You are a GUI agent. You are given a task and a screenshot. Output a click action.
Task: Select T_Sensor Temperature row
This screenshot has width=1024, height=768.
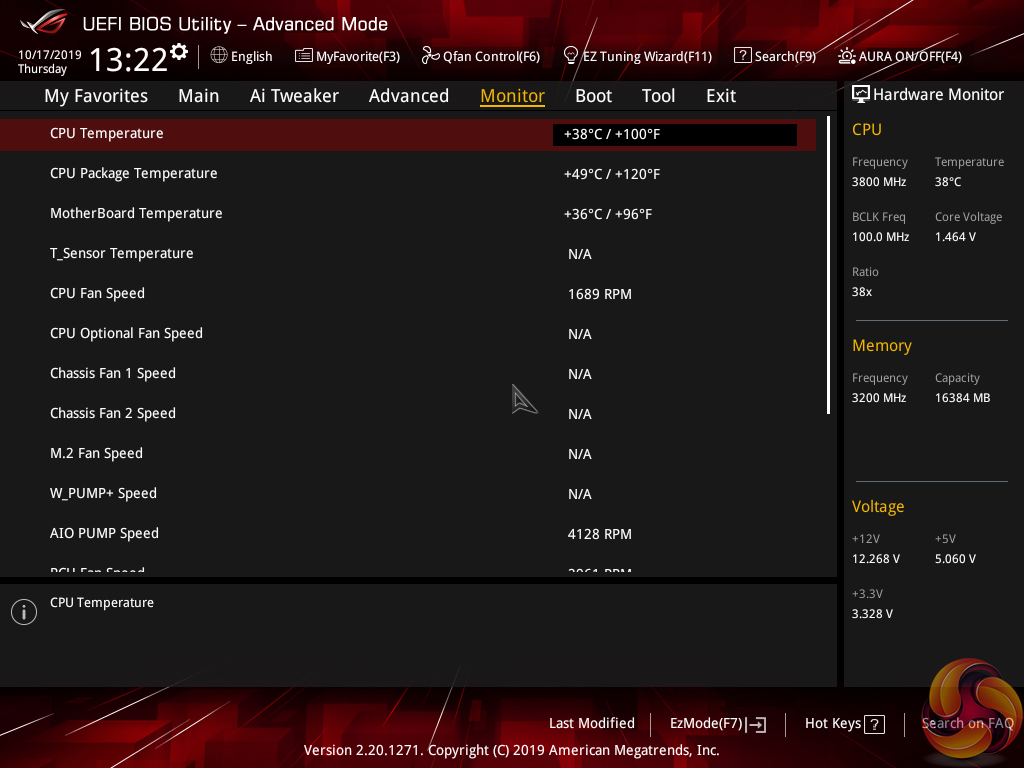click(x=408, y=253)
